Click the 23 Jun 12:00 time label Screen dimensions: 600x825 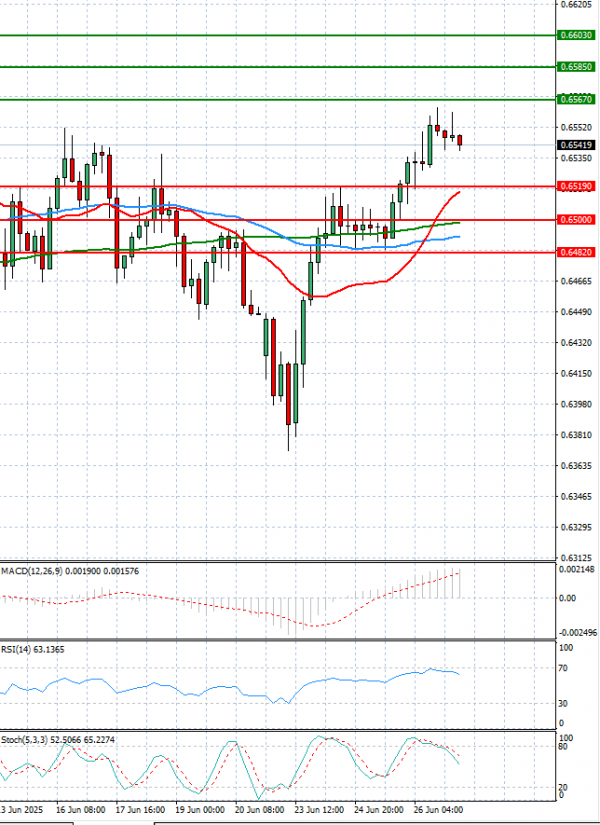click(319, 809)
